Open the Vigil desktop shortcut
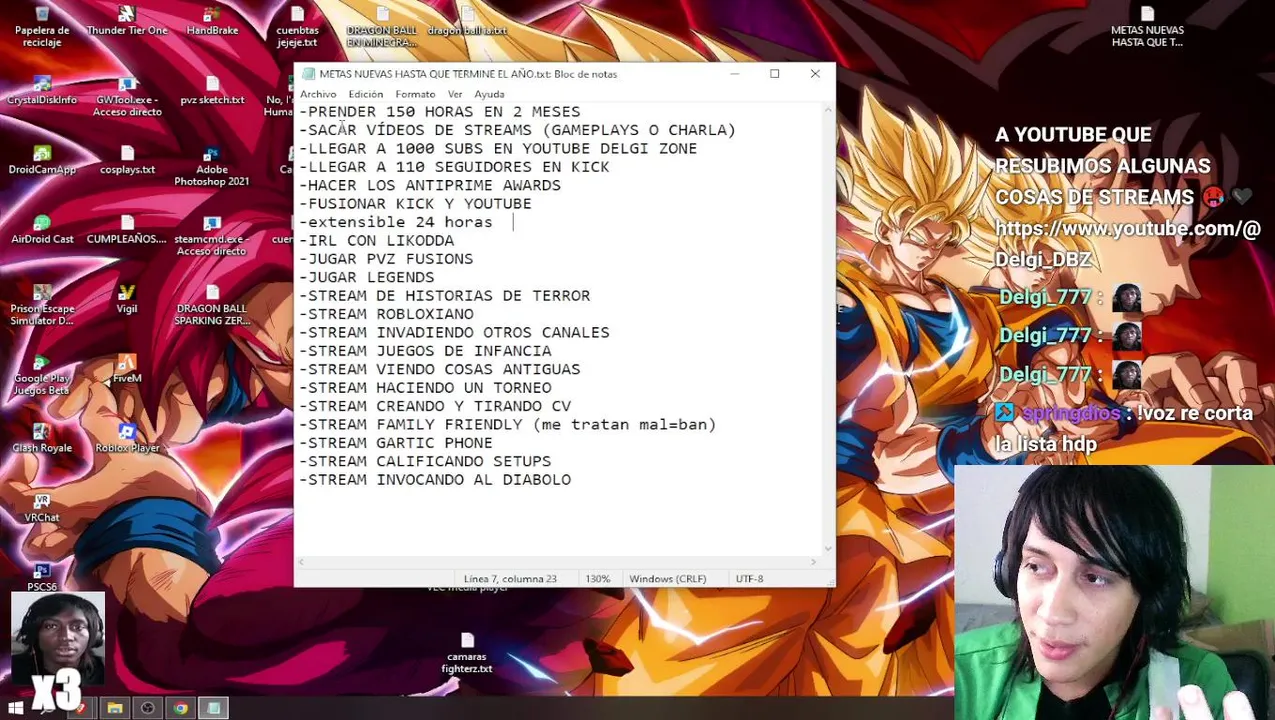 127,299
